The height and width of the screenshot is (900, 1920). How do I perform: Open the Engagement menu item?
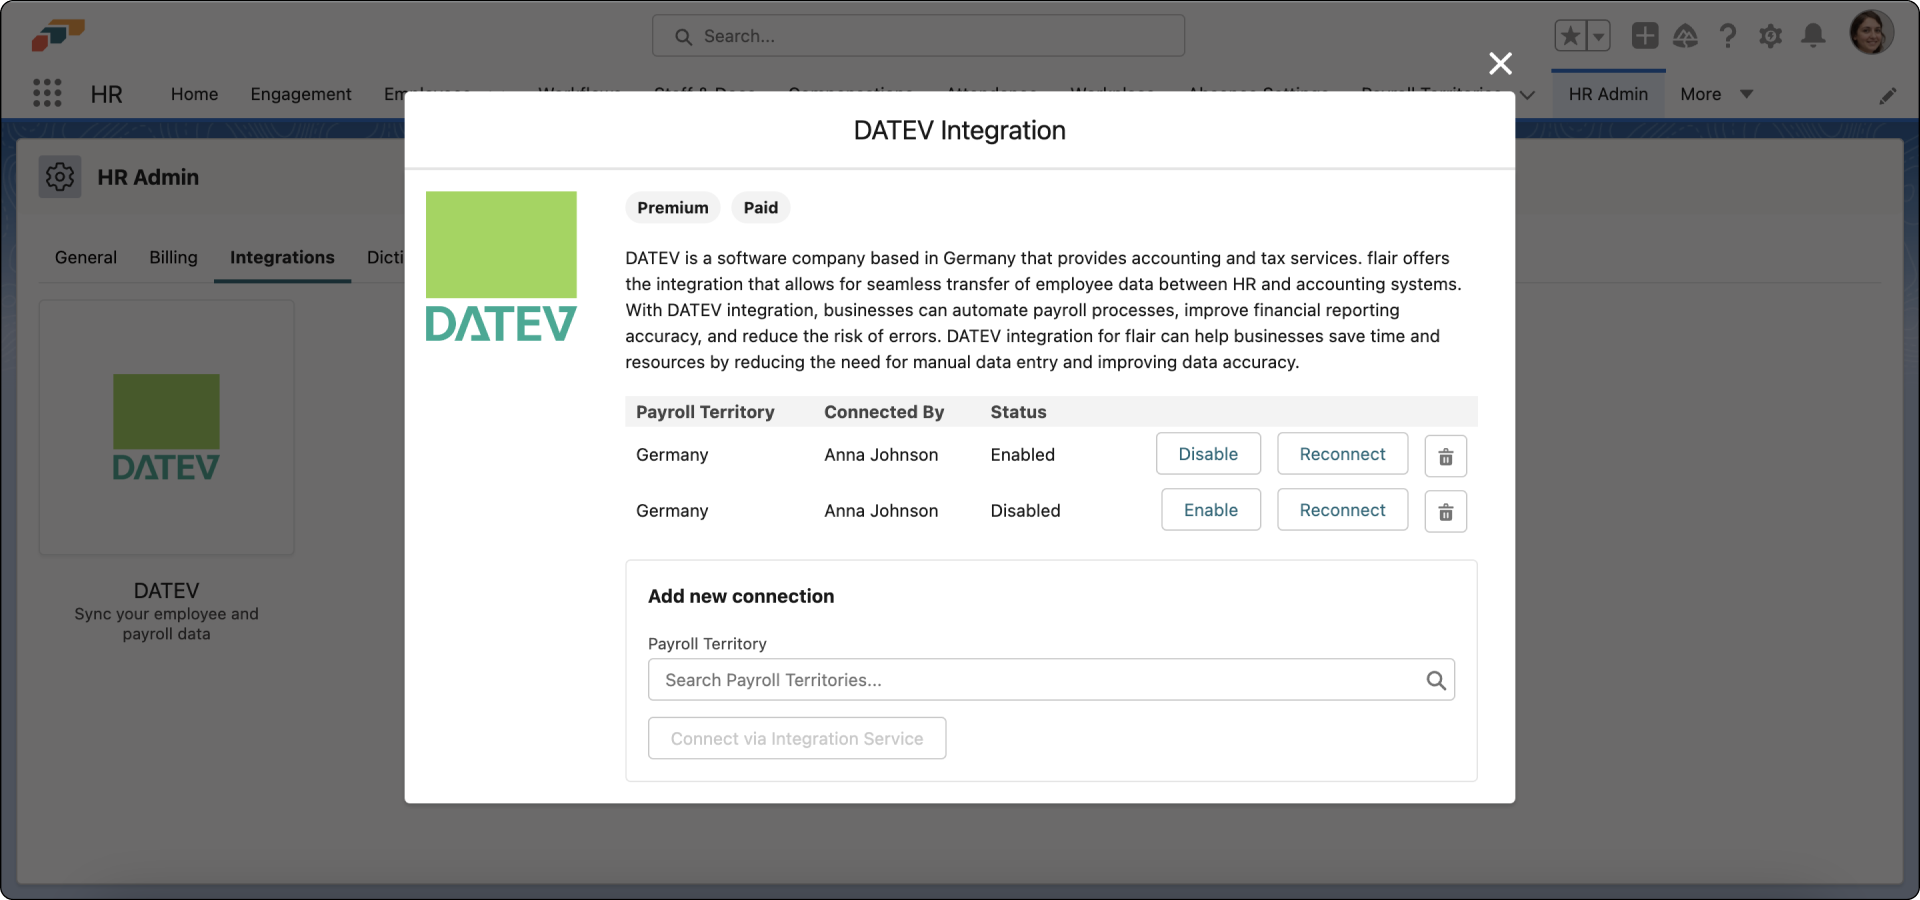click(x=300, y=94)
